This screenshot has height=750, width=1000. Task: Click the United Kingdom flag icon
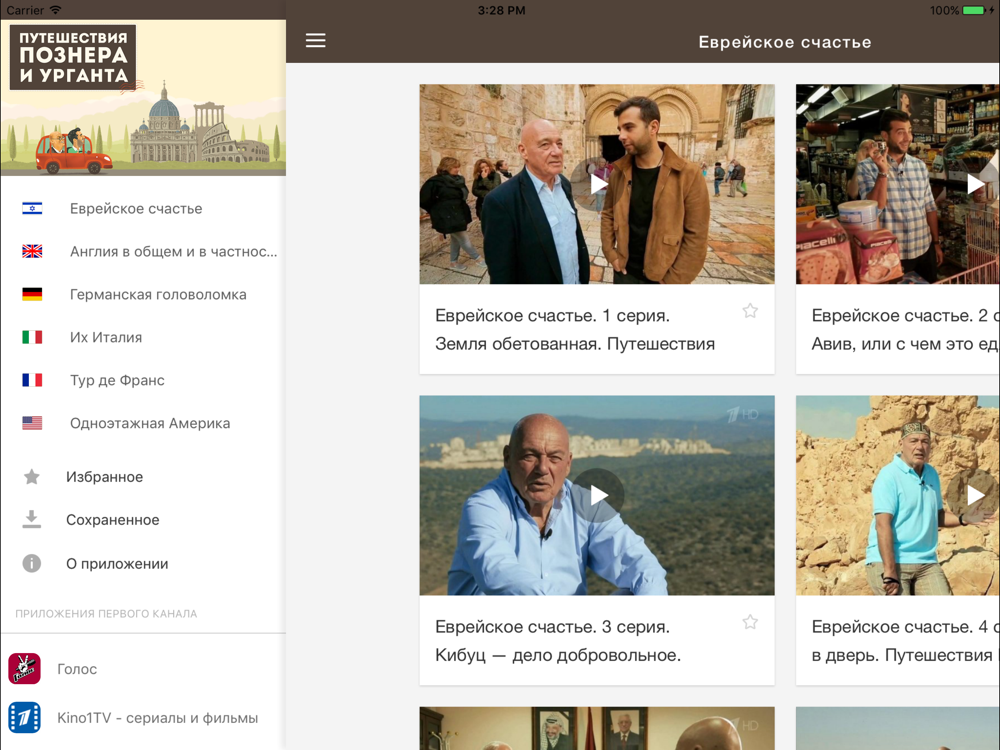(x=32, y=251)
